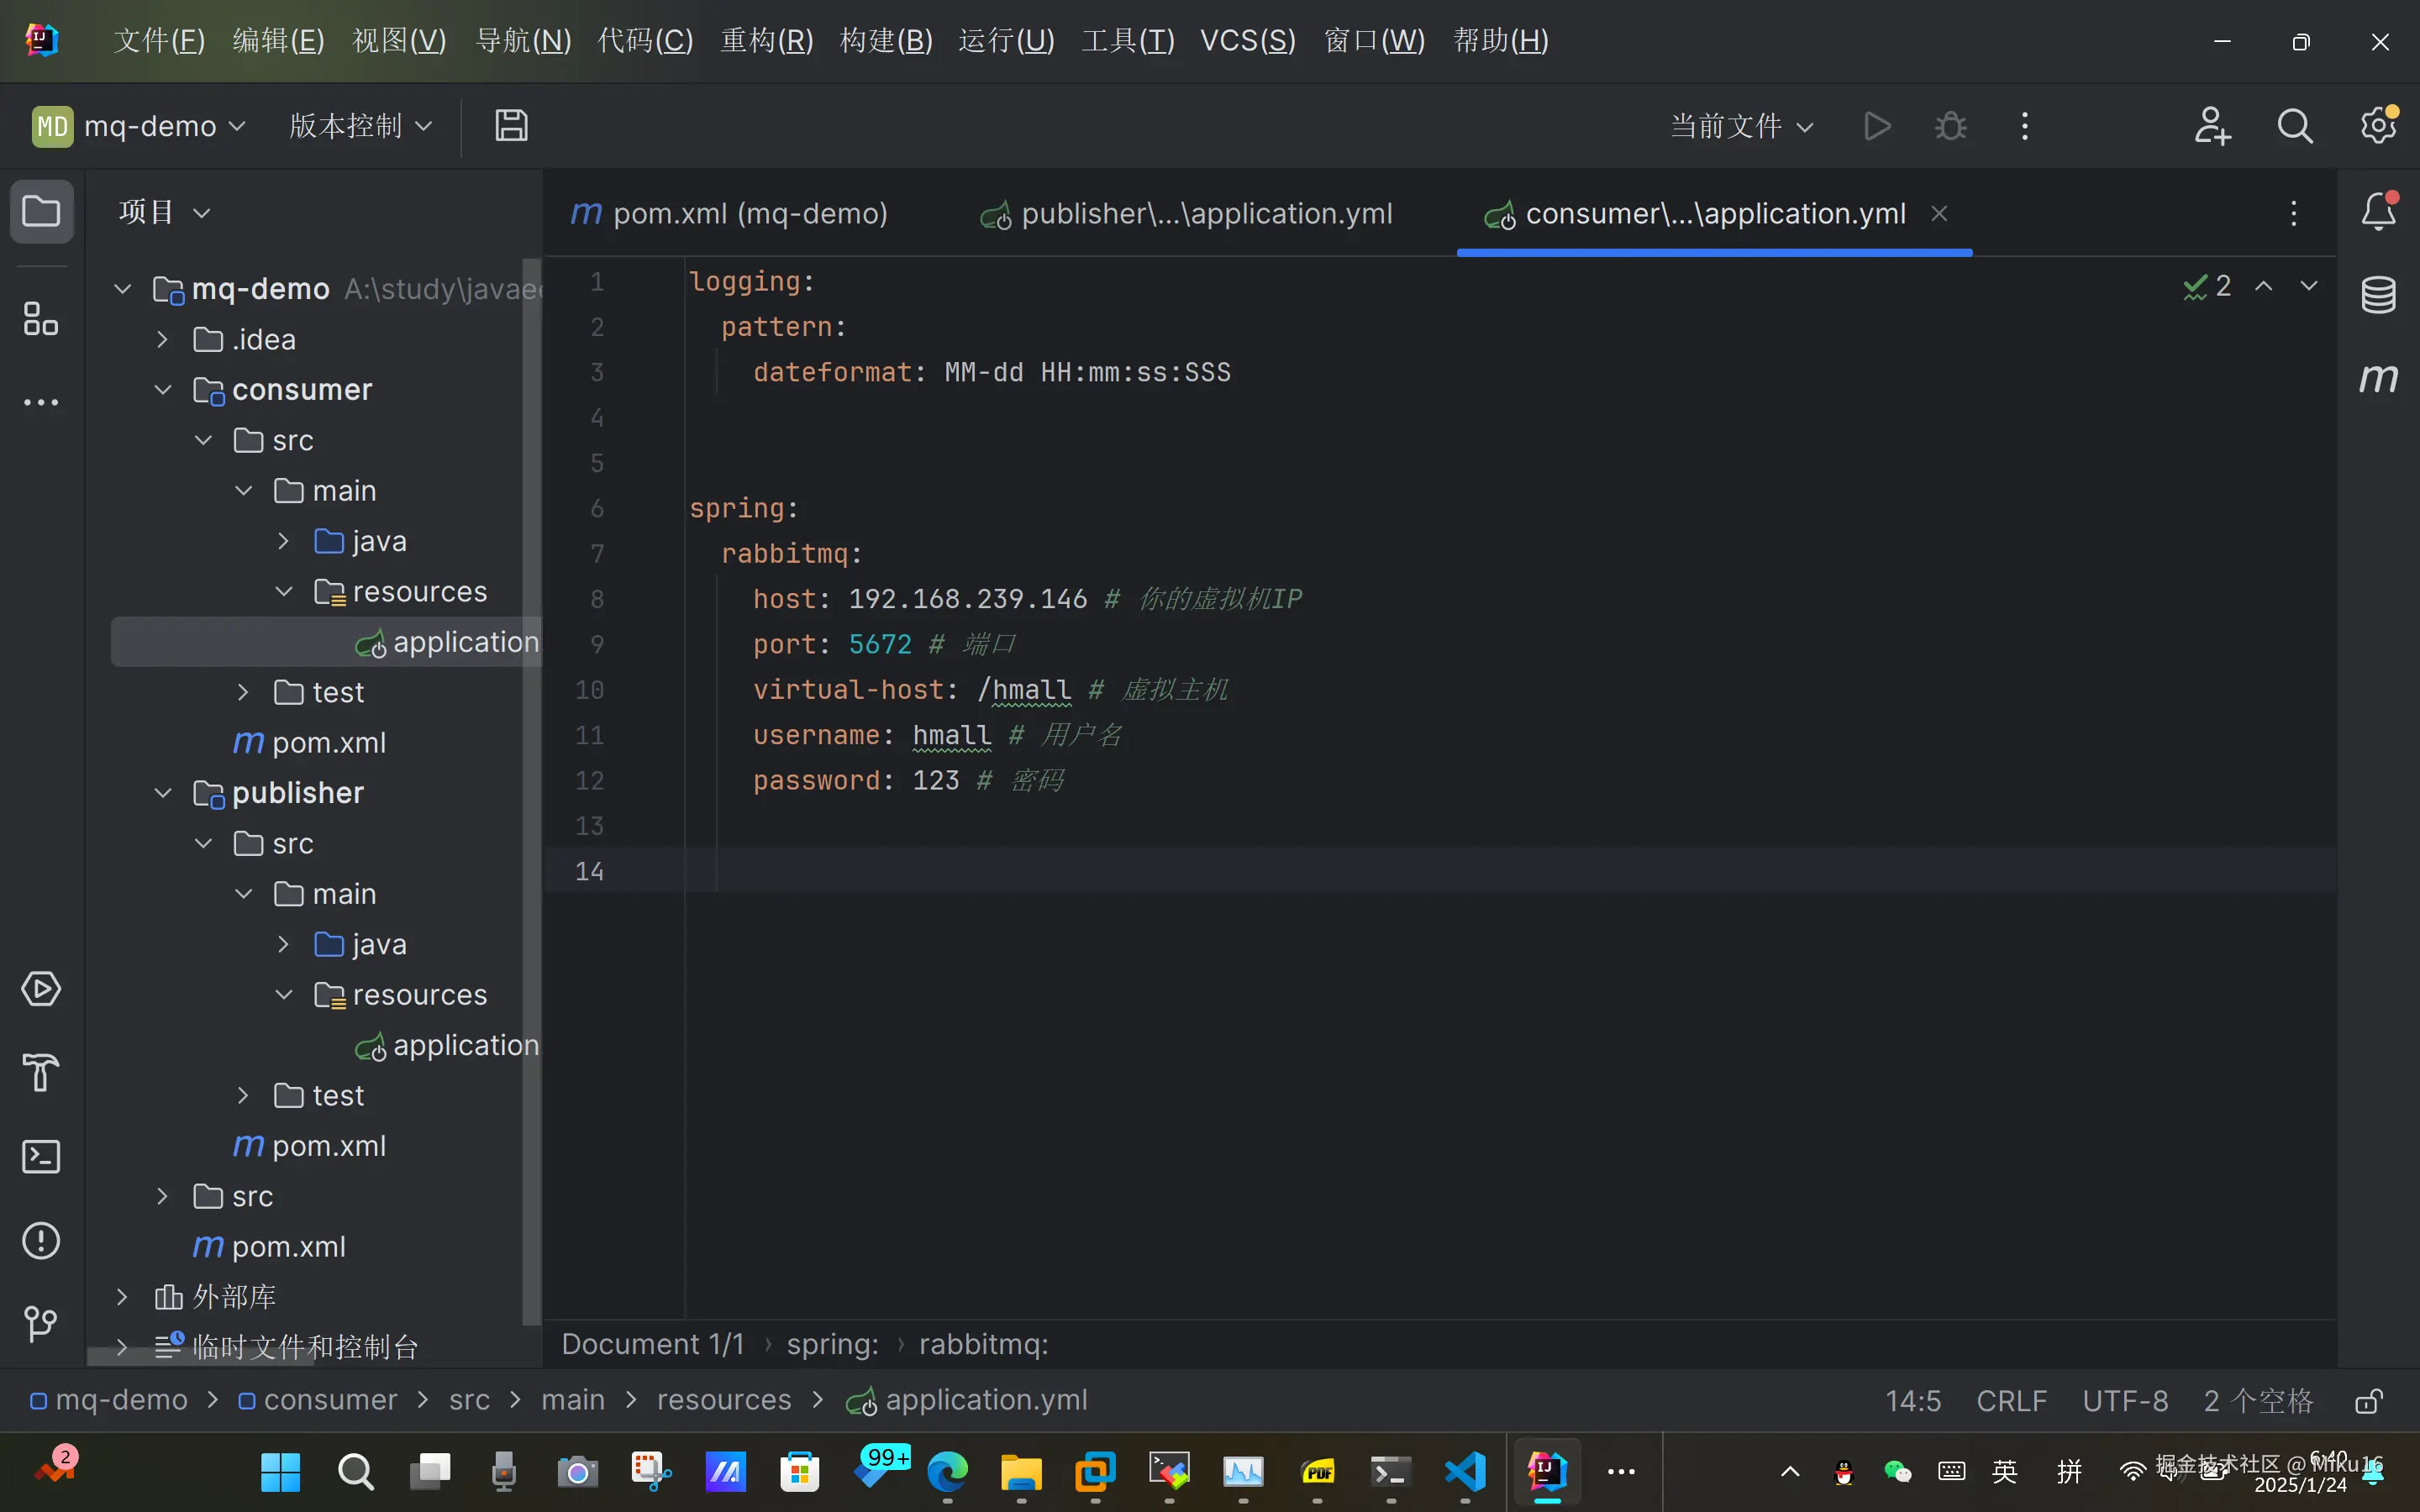Open notifications bell panel
The width and height of the screenshot is (2420, 1512).
point(2378,212)
